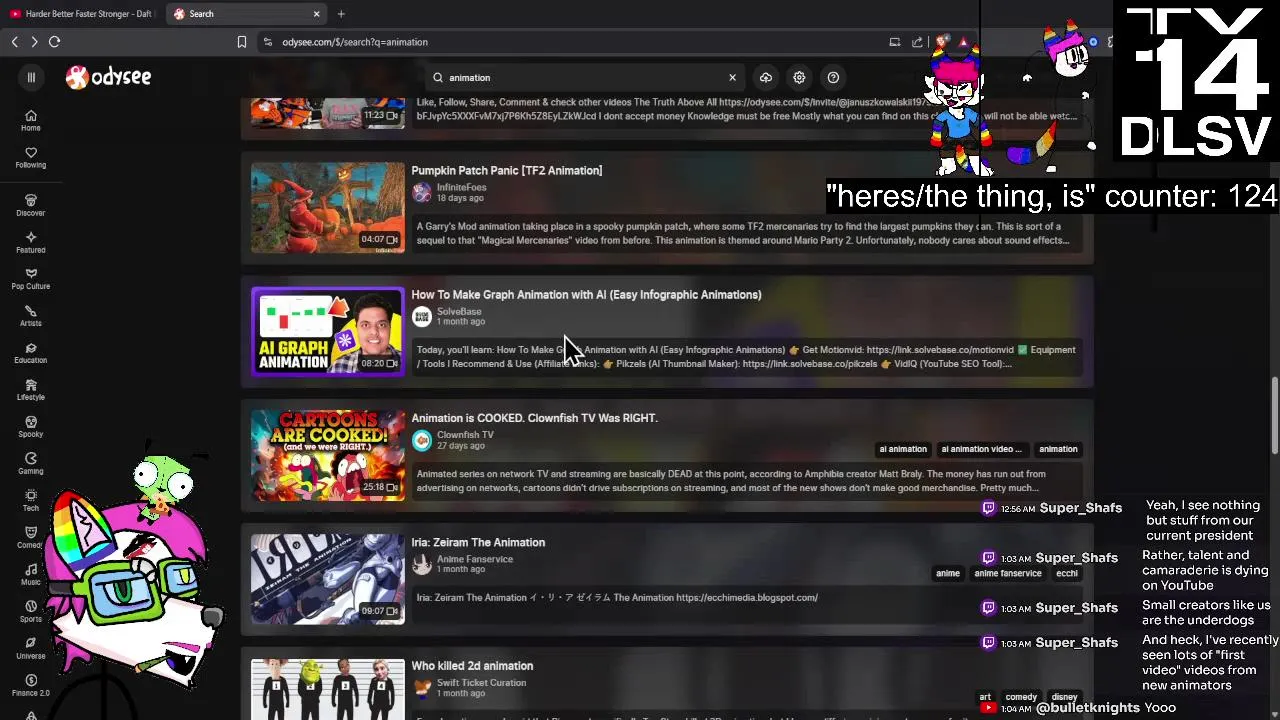Visit Swift Ticket Curation channel

481,683
